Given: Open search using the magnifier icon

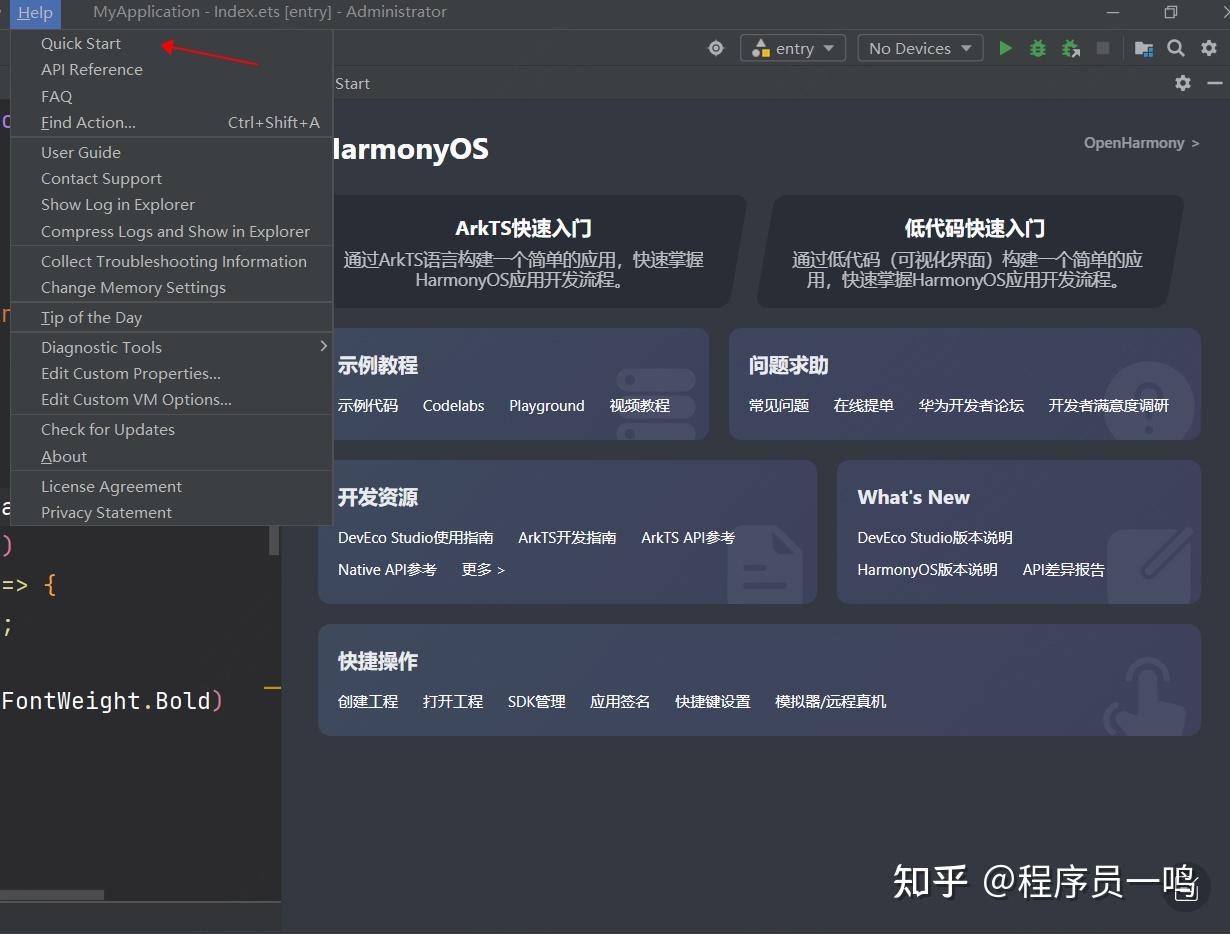Looking at the screenshot, I should point(1175,47).
